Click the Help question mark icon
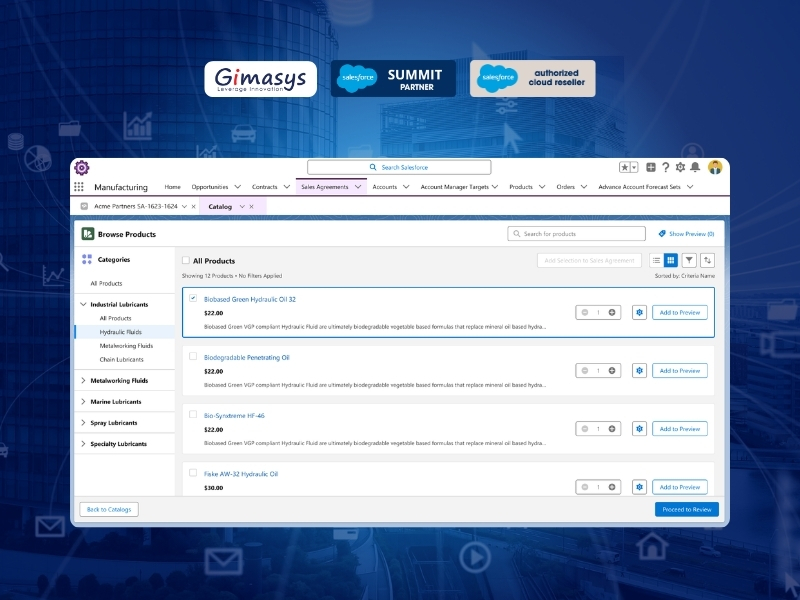The width and height of the screenshot is (800, 600). tap(666, 167)
